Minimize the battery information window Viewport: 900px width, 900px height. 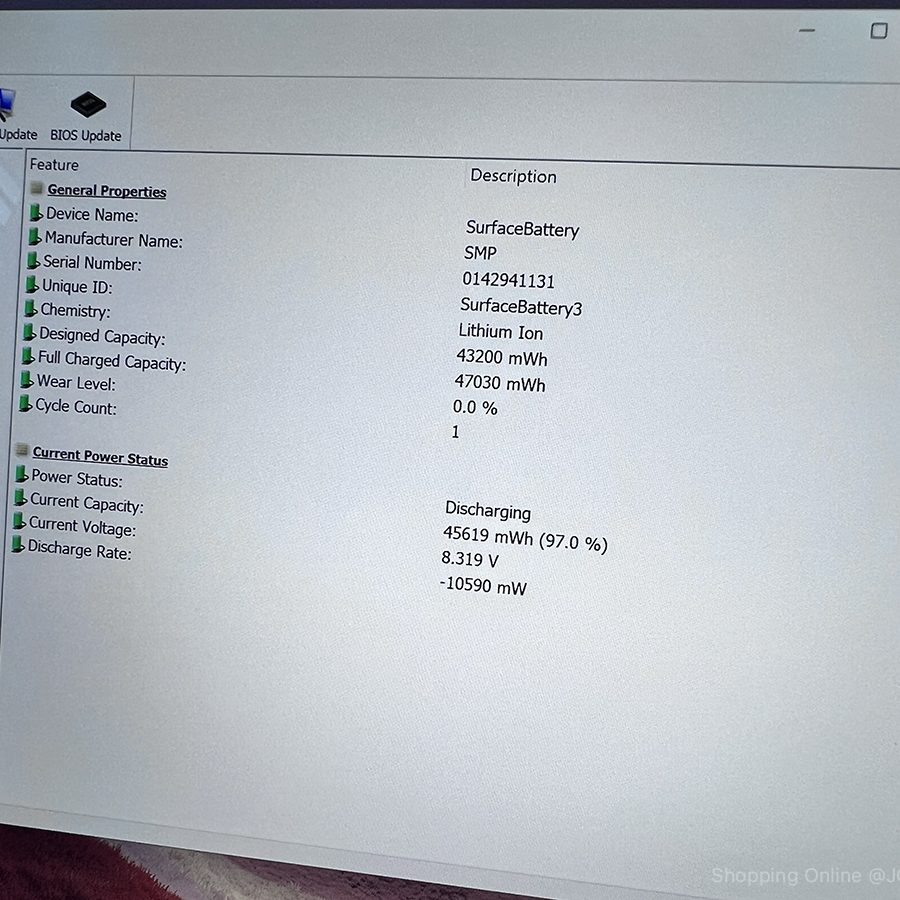(x=807, y=30)
